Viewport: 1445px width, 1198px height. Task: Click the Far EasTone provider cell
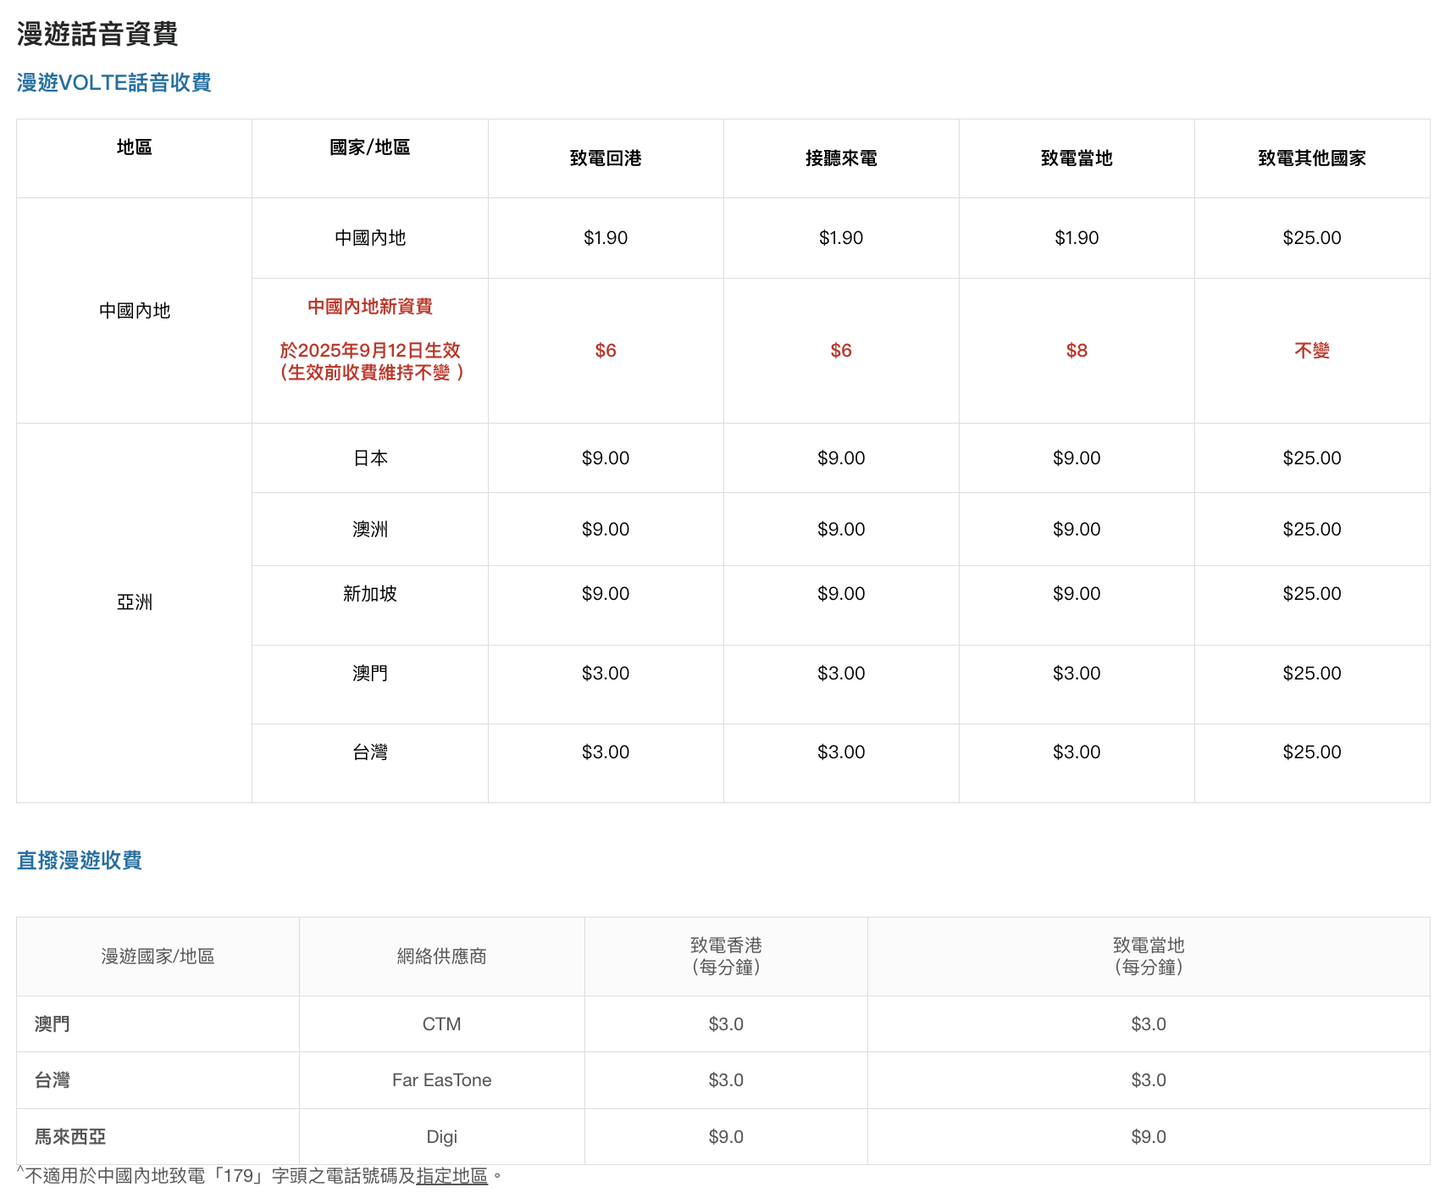click(x=441, y=1079)
